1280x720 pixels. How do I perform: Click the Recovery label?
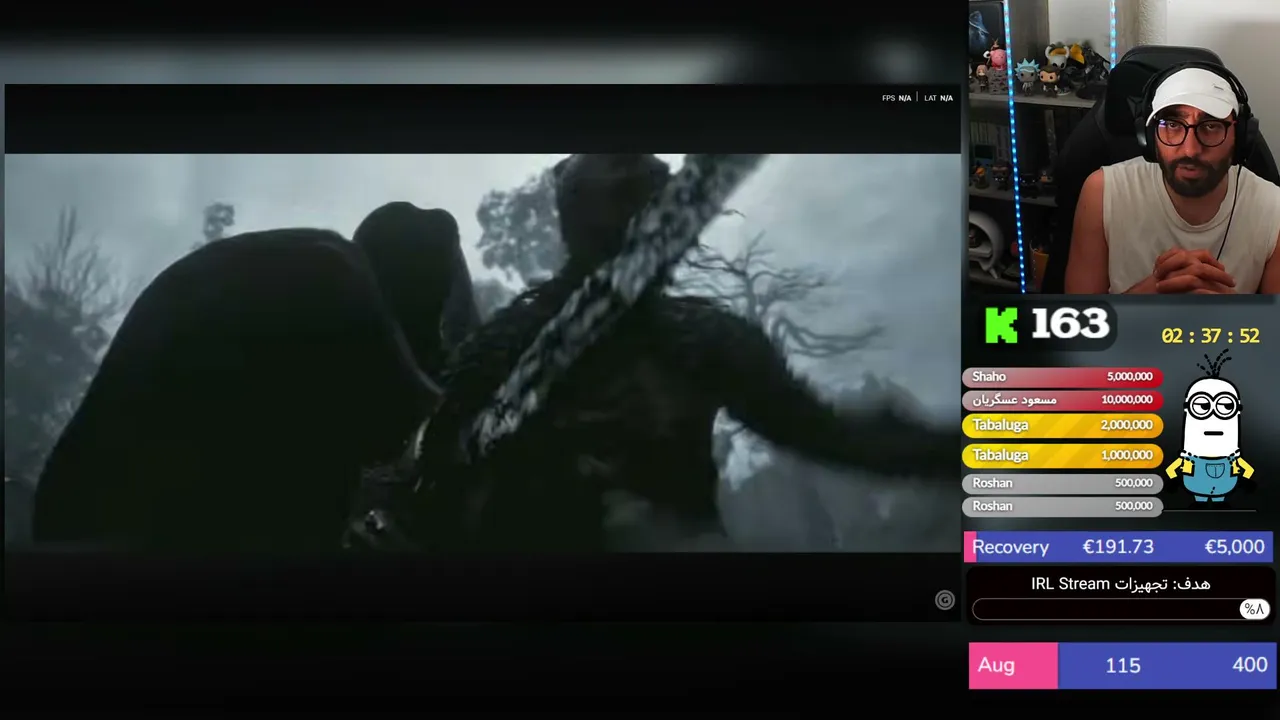[1010, 547]
